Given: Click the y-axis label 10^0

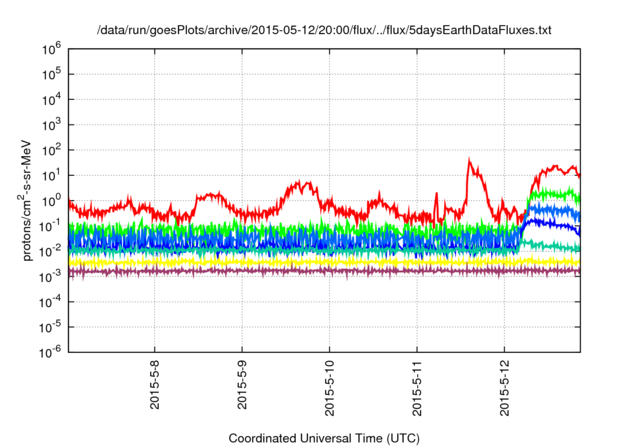Looking at the screenshot, I should pyautogui.click(x=51, y=201).
